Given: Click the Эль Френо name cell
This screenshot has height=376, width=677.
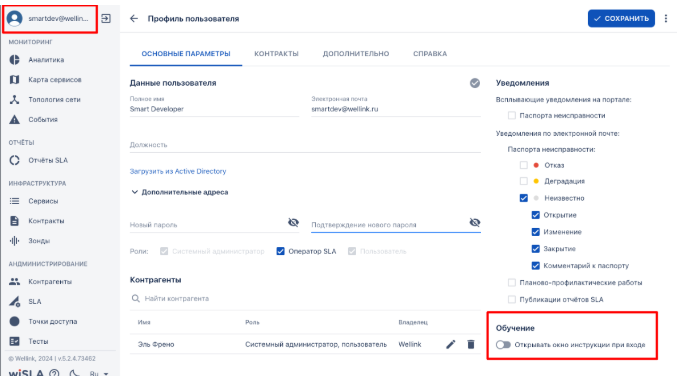Looking at the screenshot, I should tap(156, 344).
